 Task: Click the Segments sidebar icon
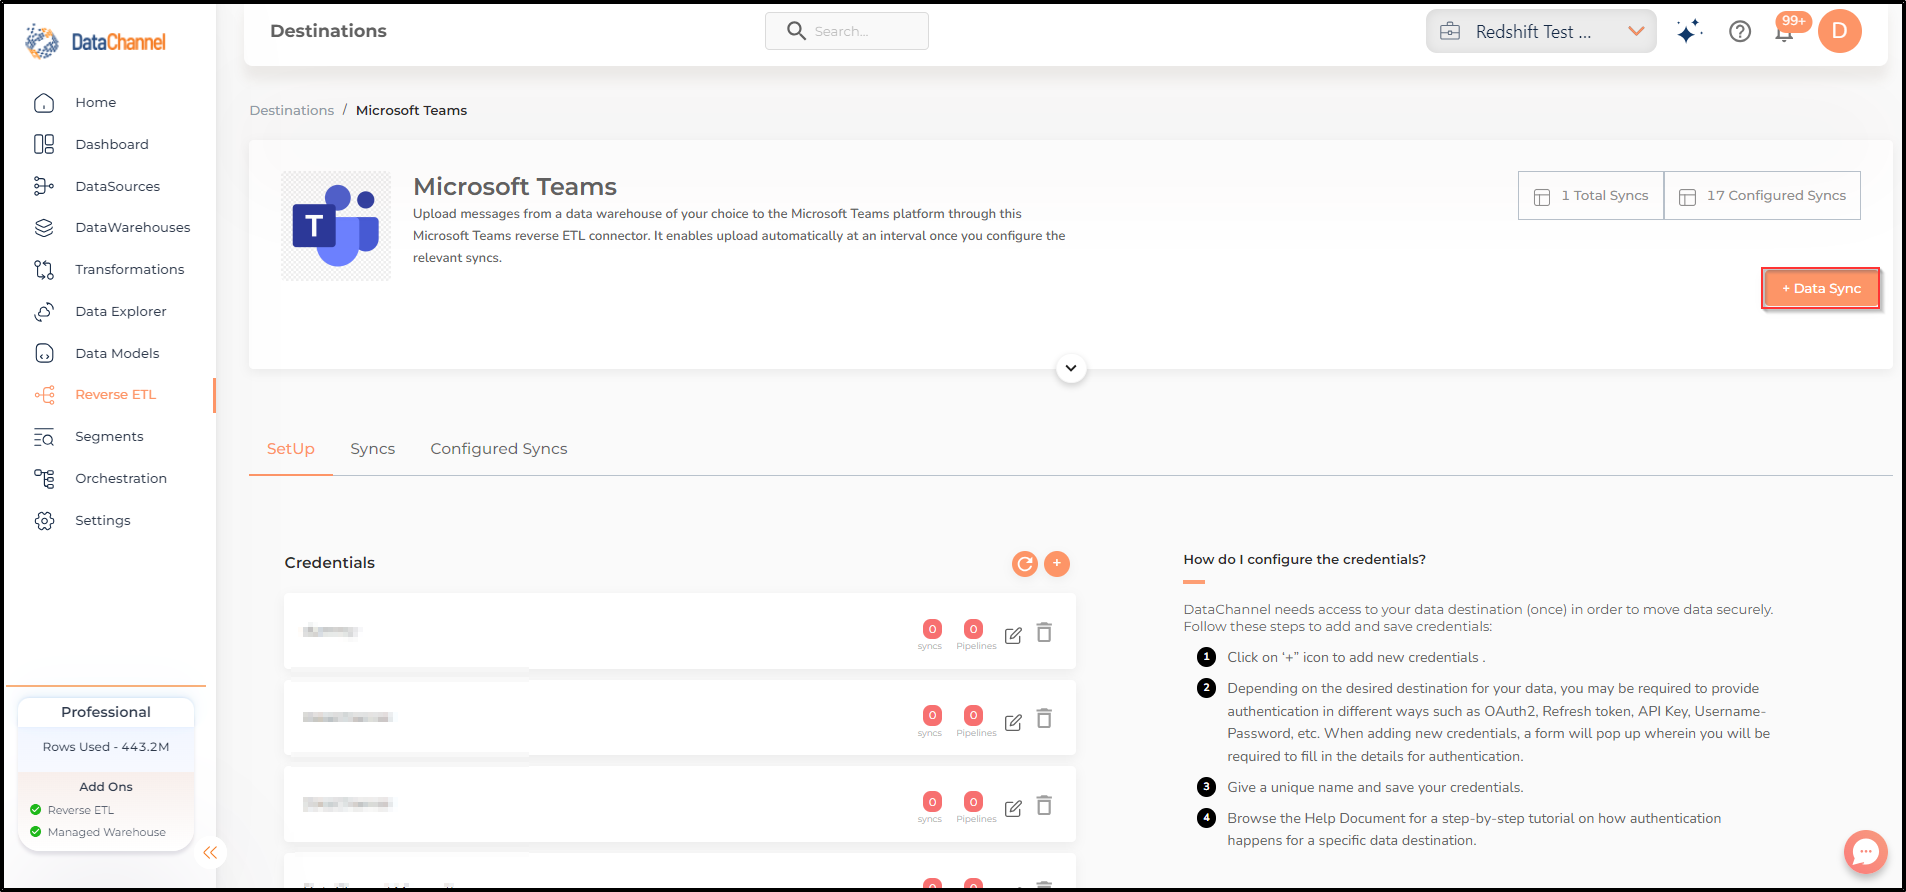tap(44, 437)
